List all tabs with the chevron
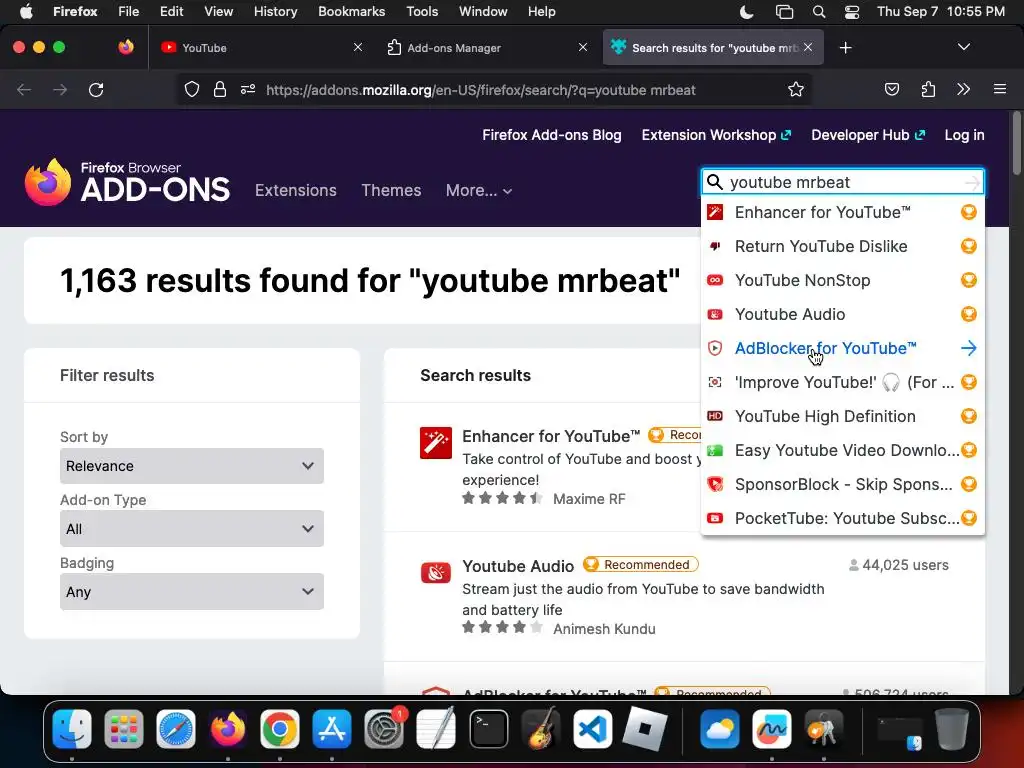 click(963, 47)
